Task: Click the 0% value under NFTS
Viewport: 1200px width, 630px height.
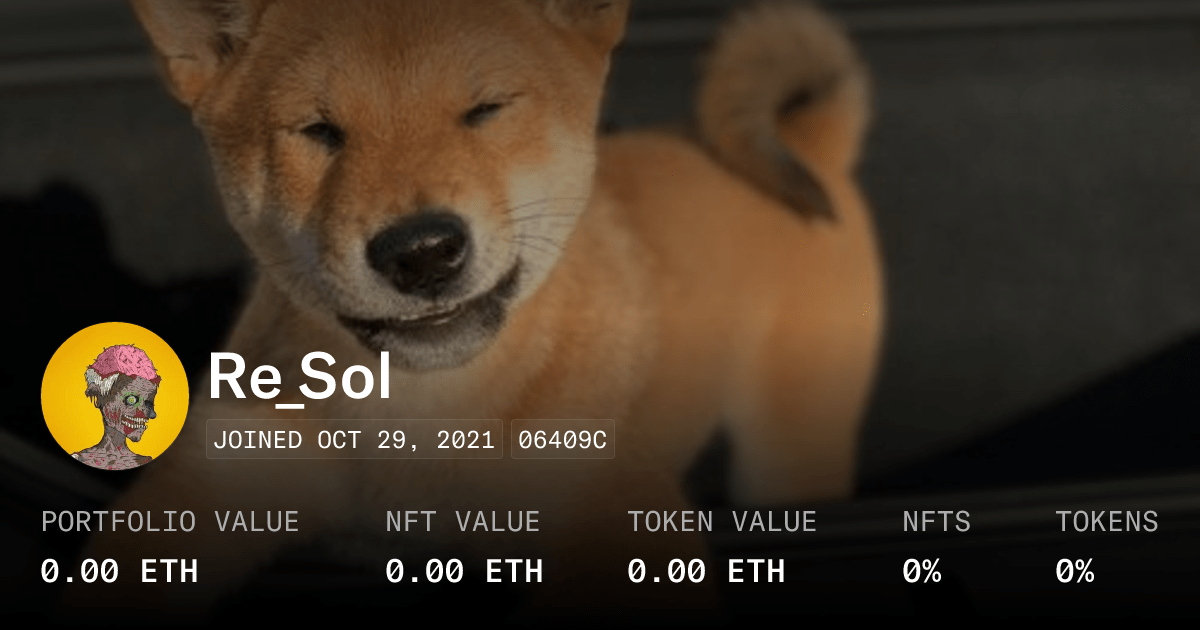Action: click(x=922, y=572)
